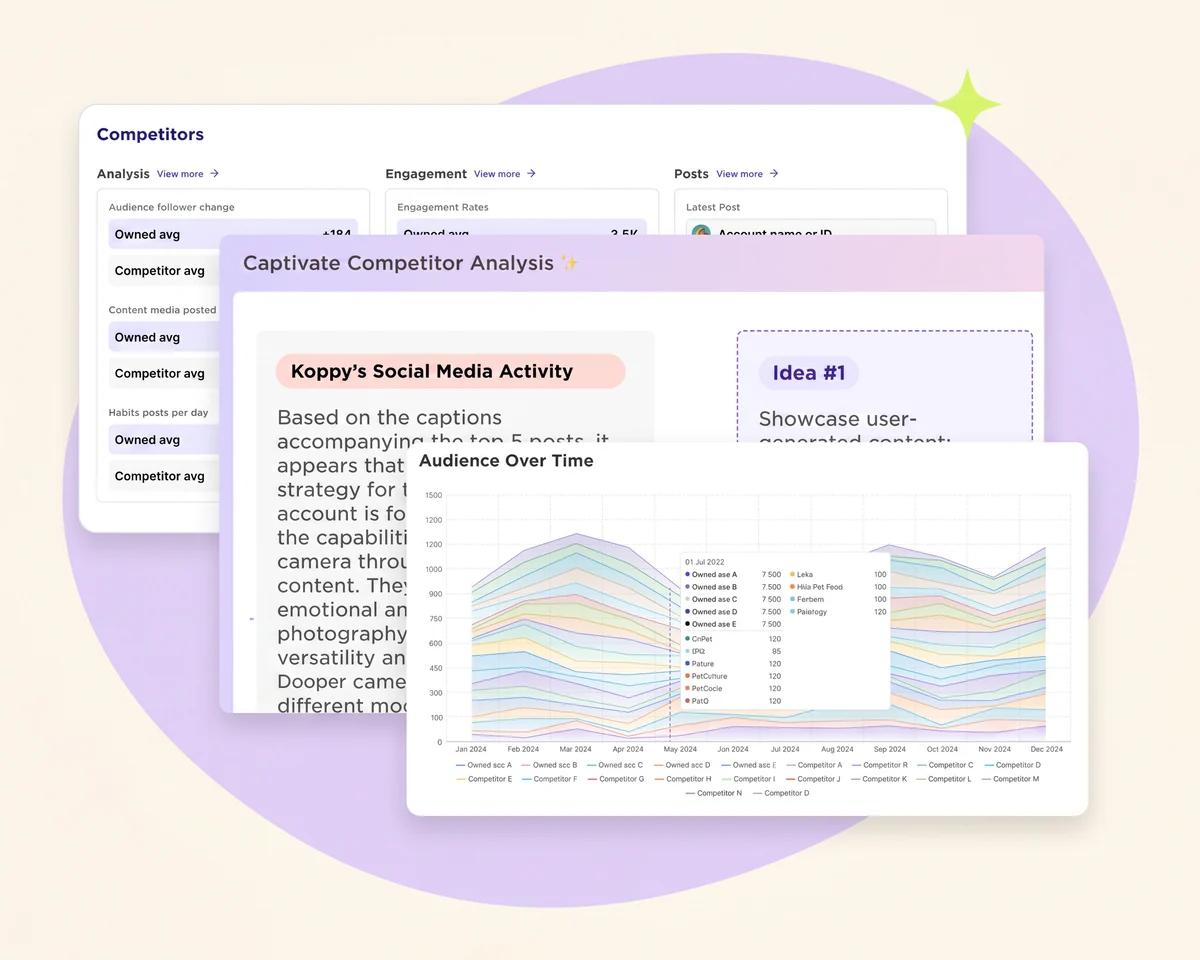Screen dimensions: 1200x960
Task: Select Competitor avg under Content media posted
Action: click(x=163, y=373)
